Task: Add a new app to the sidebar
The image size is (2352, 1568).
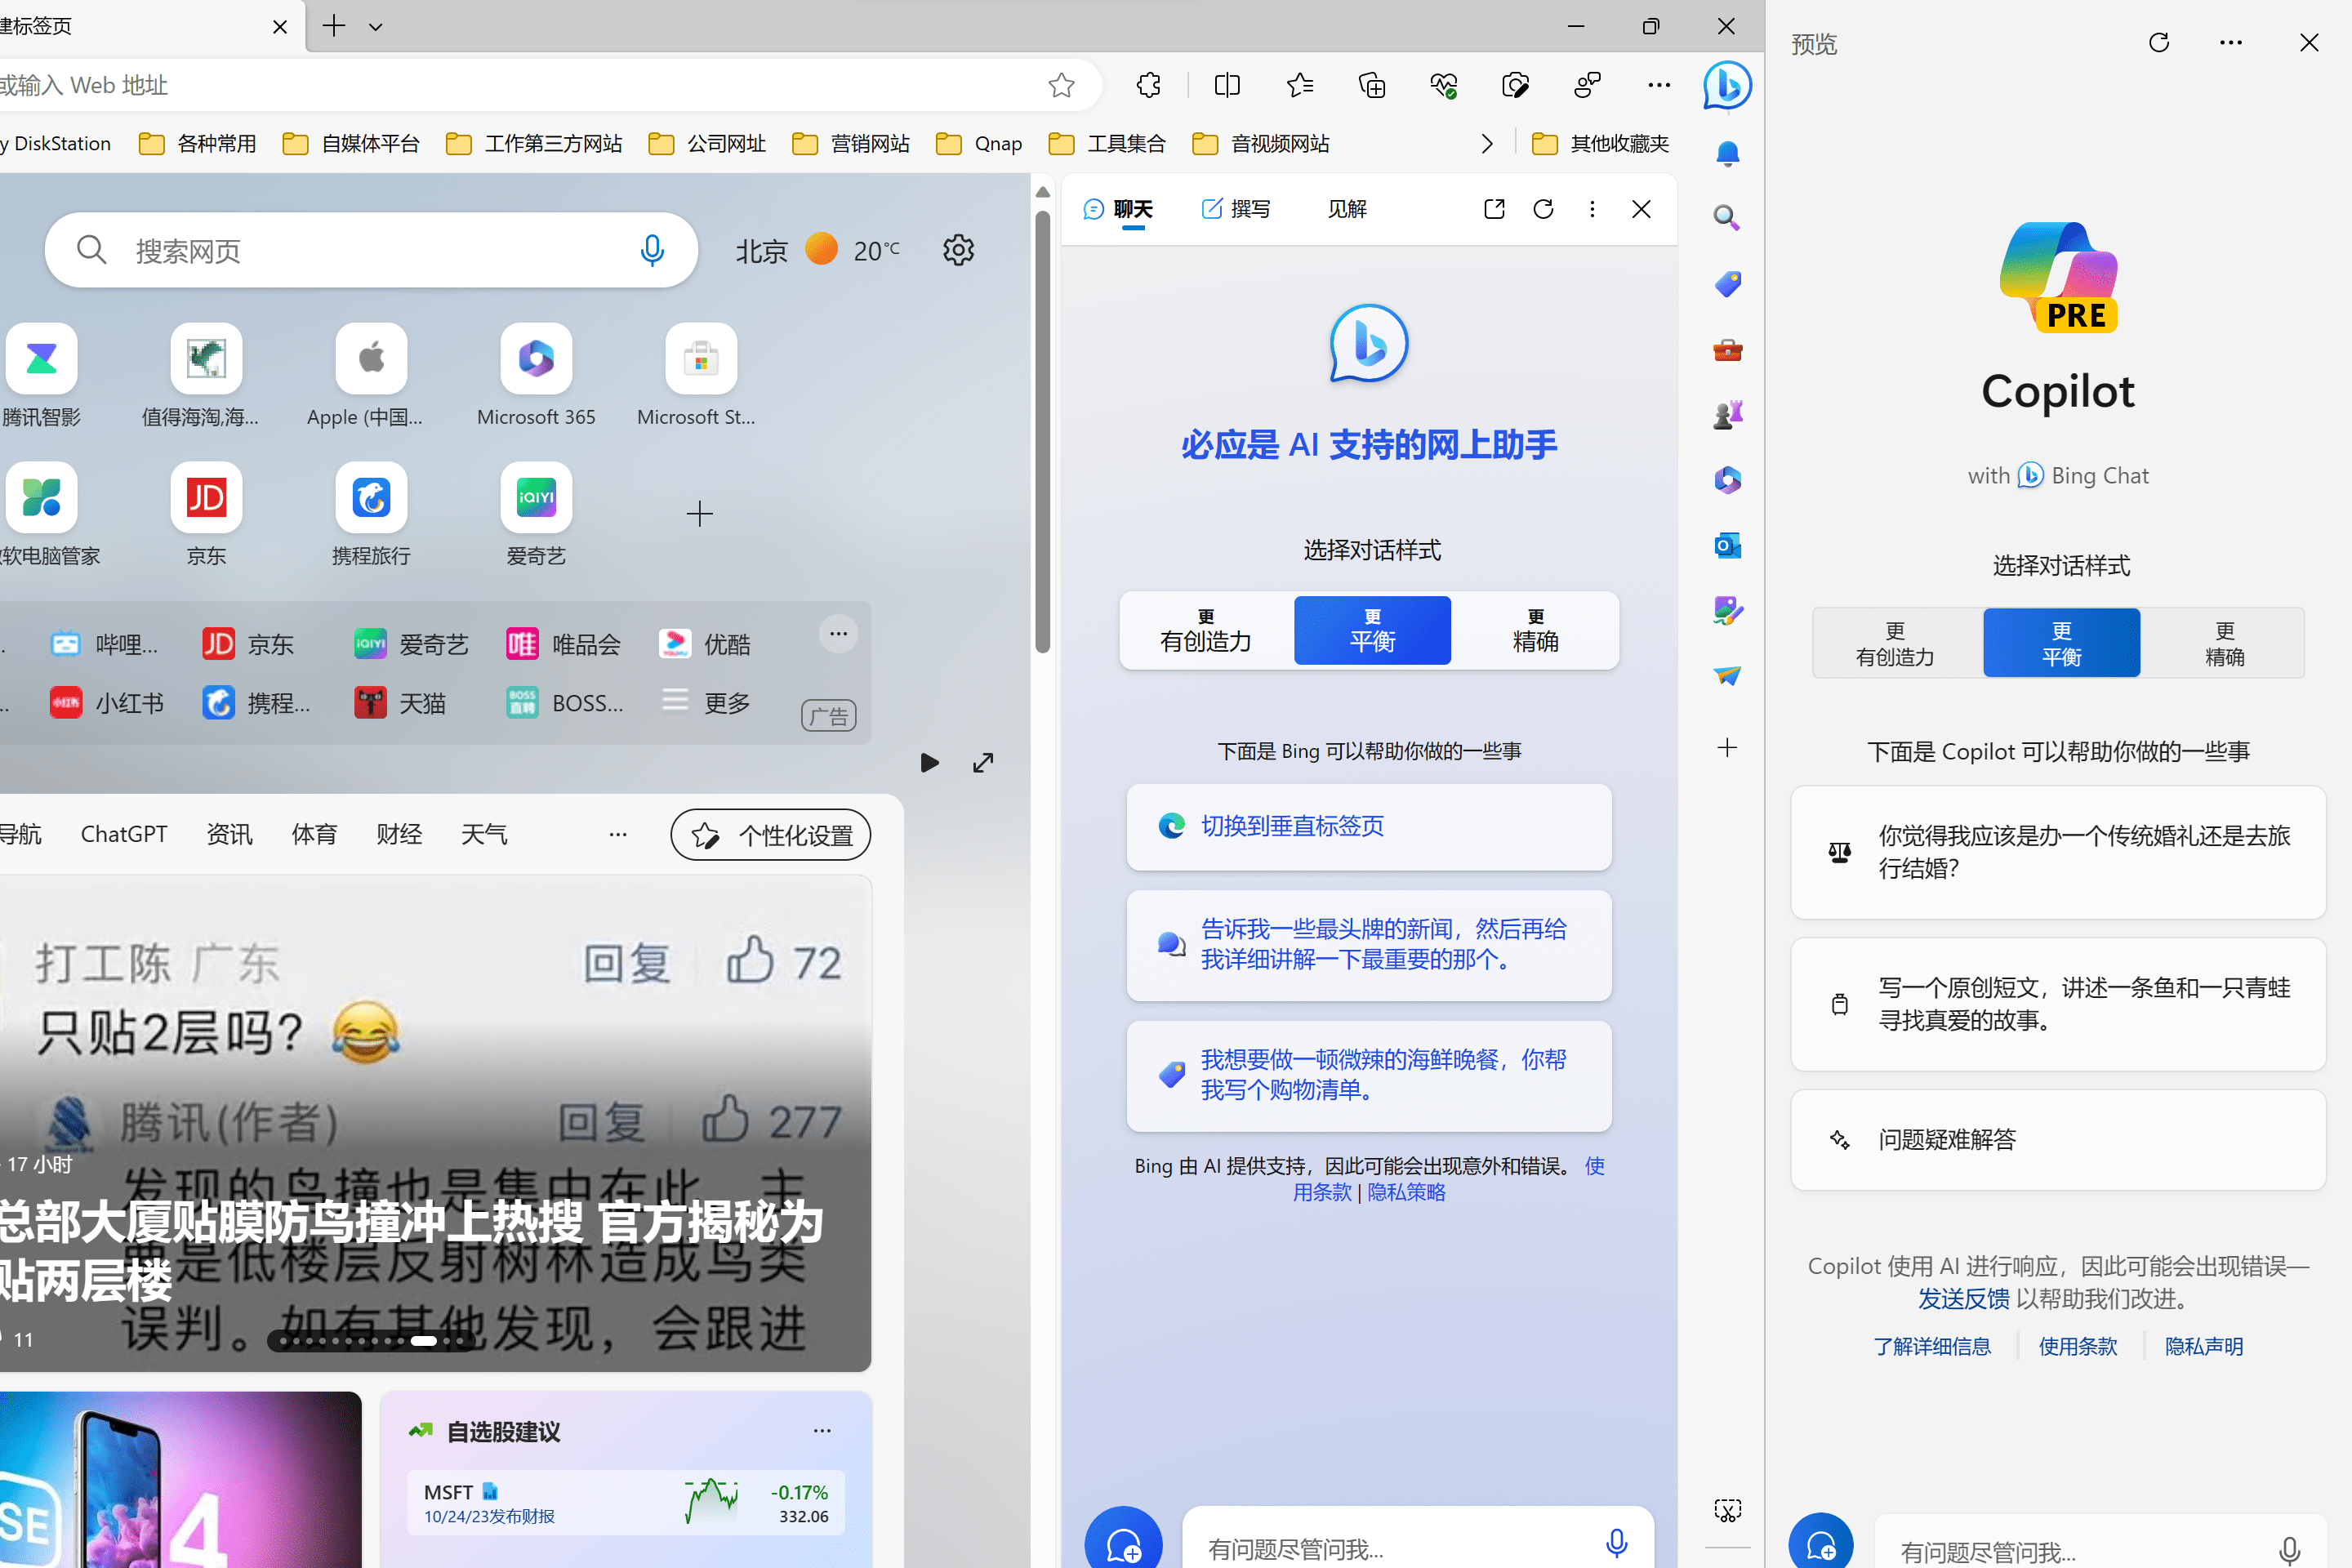Action: [x=1727, y=747]
